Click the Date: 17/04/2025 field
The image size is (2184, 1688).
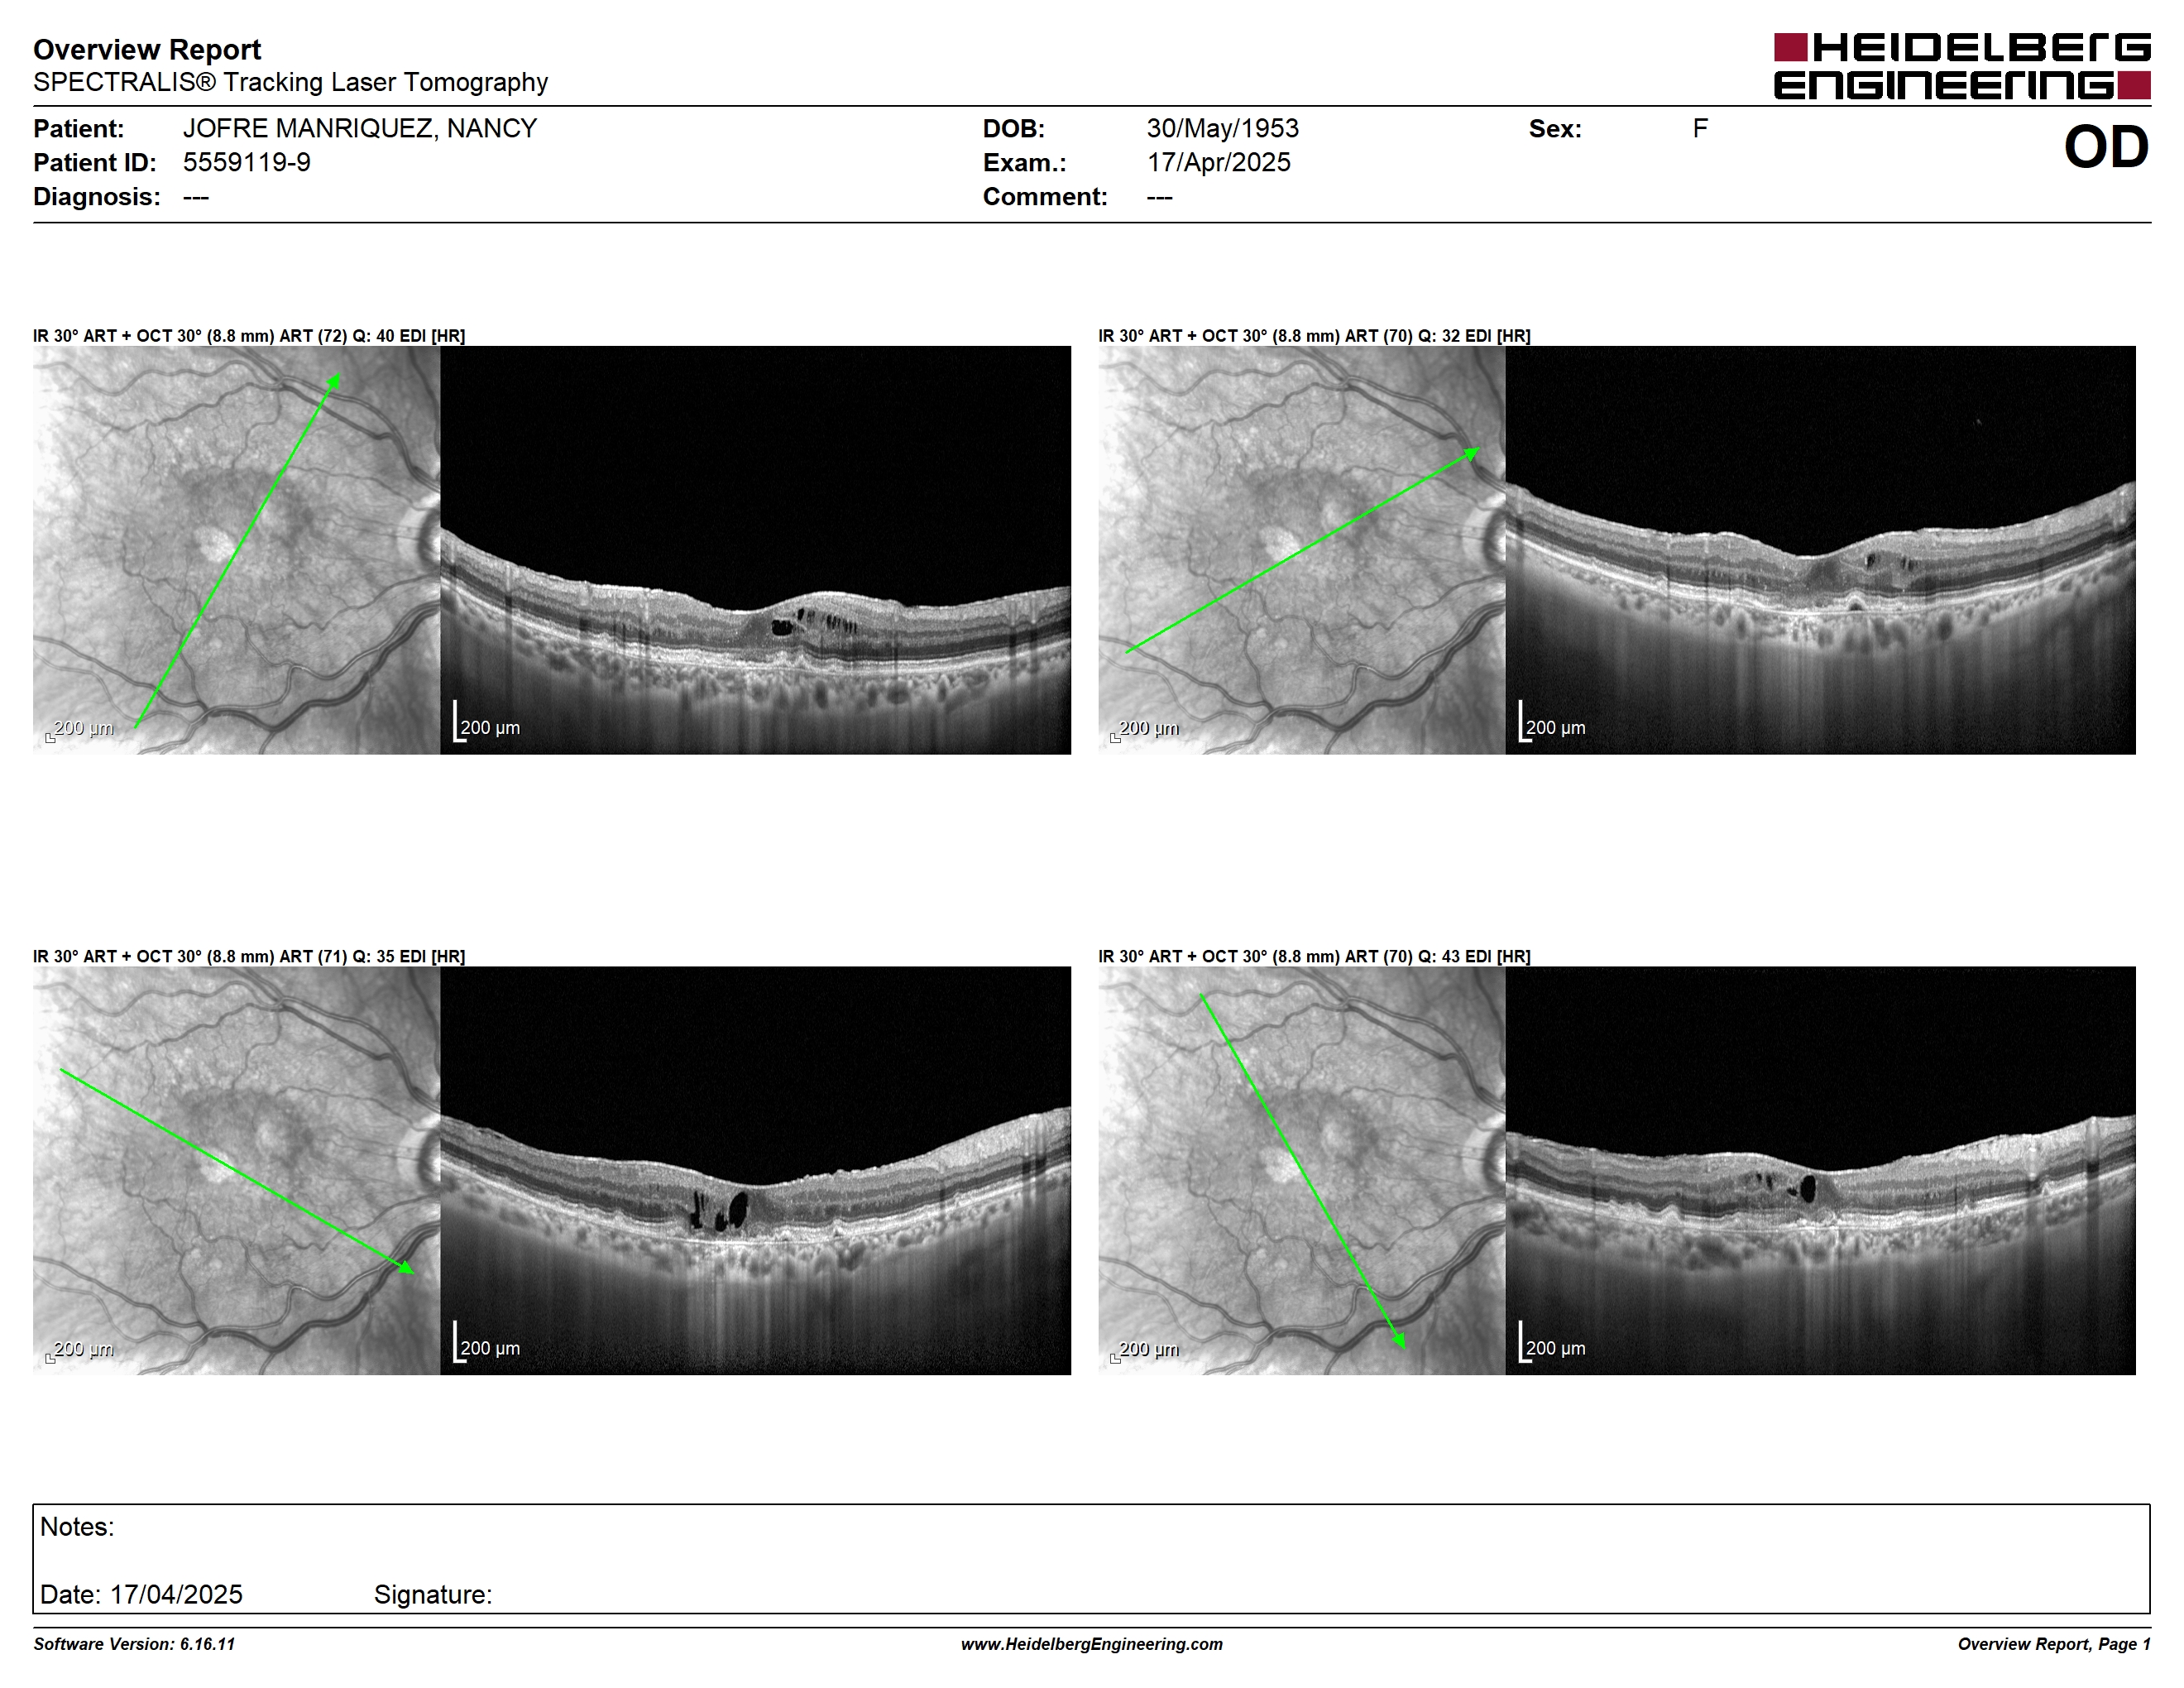pyautogui.click(x=141, y=1594)
